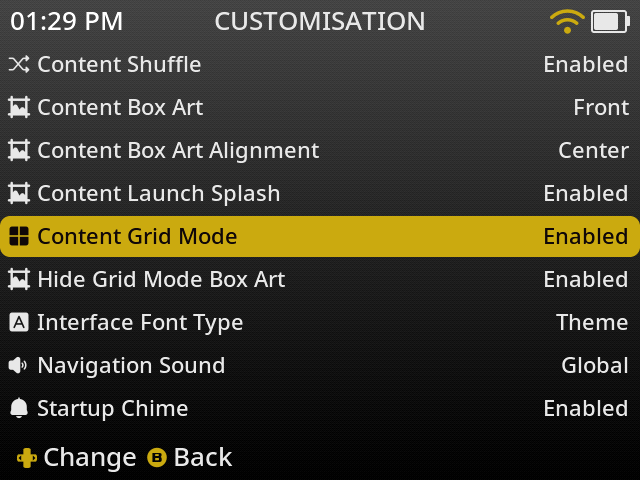
Task: Click the bell icon for Startup Chime
Action: (x=18, y=409)
